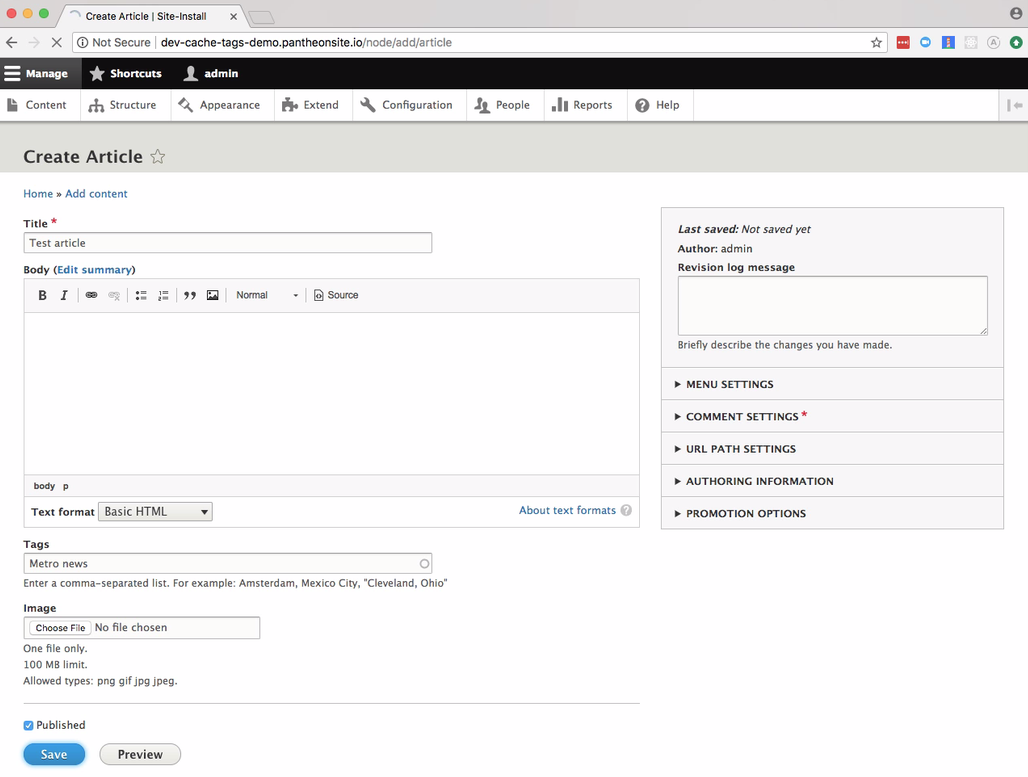The height and width of the screenshot is (777, 1028).
Task: Click the Choose File button for Image upload
Action: tap(58, 627)
